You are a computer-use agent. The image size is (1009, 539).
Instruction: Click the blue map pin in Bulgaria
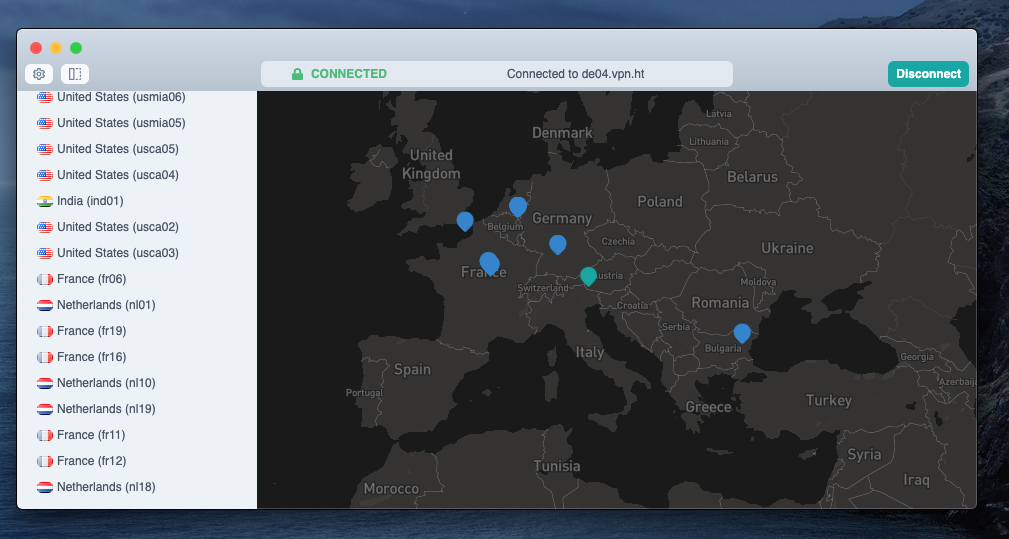point(742,332)
